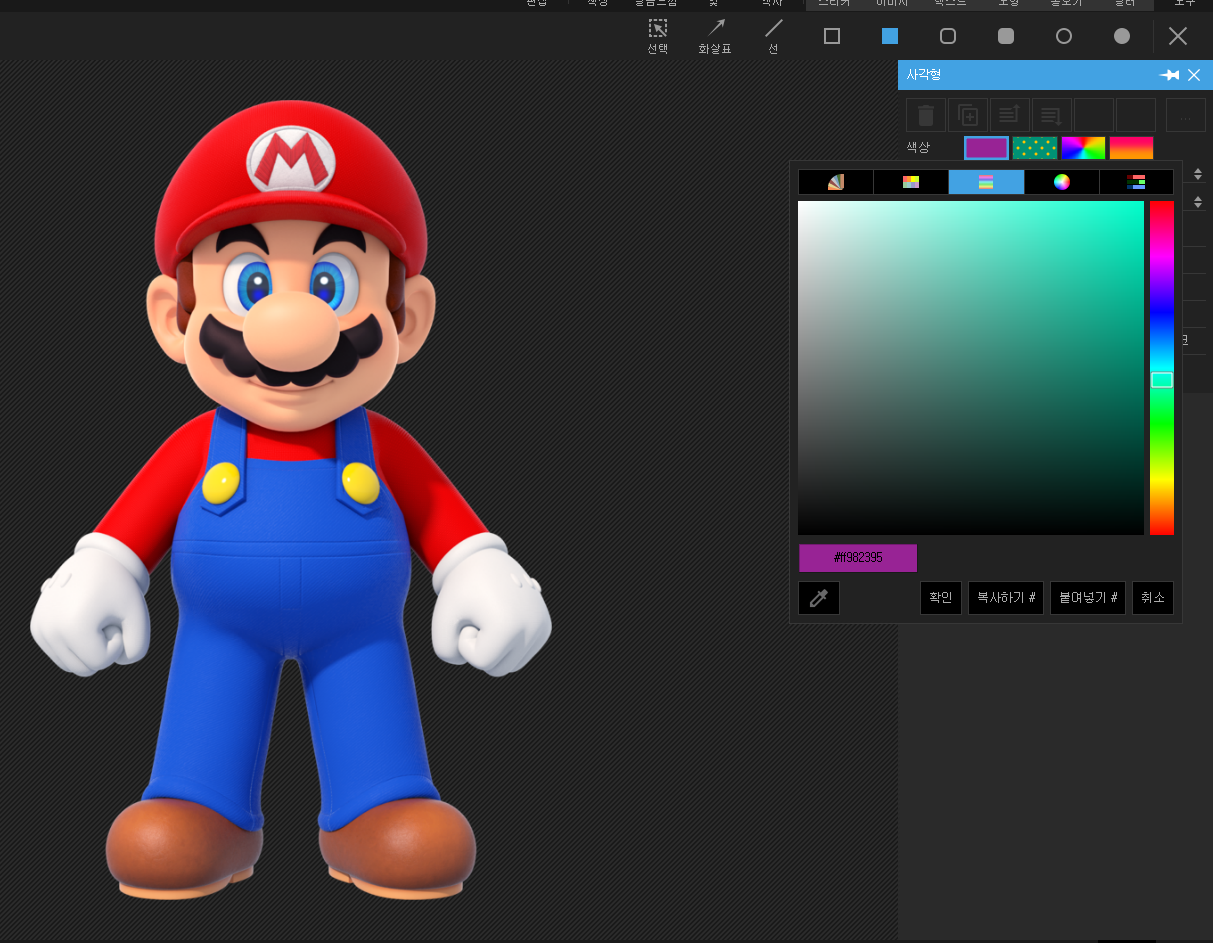1213x943 pixels.
Task: Select the filled circle shape
Action: click(1122, 36)
